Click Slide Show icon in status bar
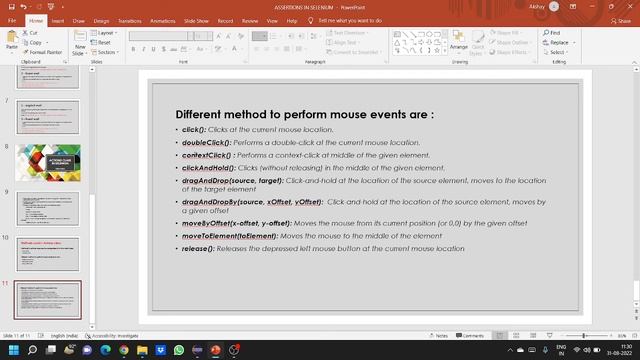The height and width of the screenshot is (360, 640). [x=549, y=336]
